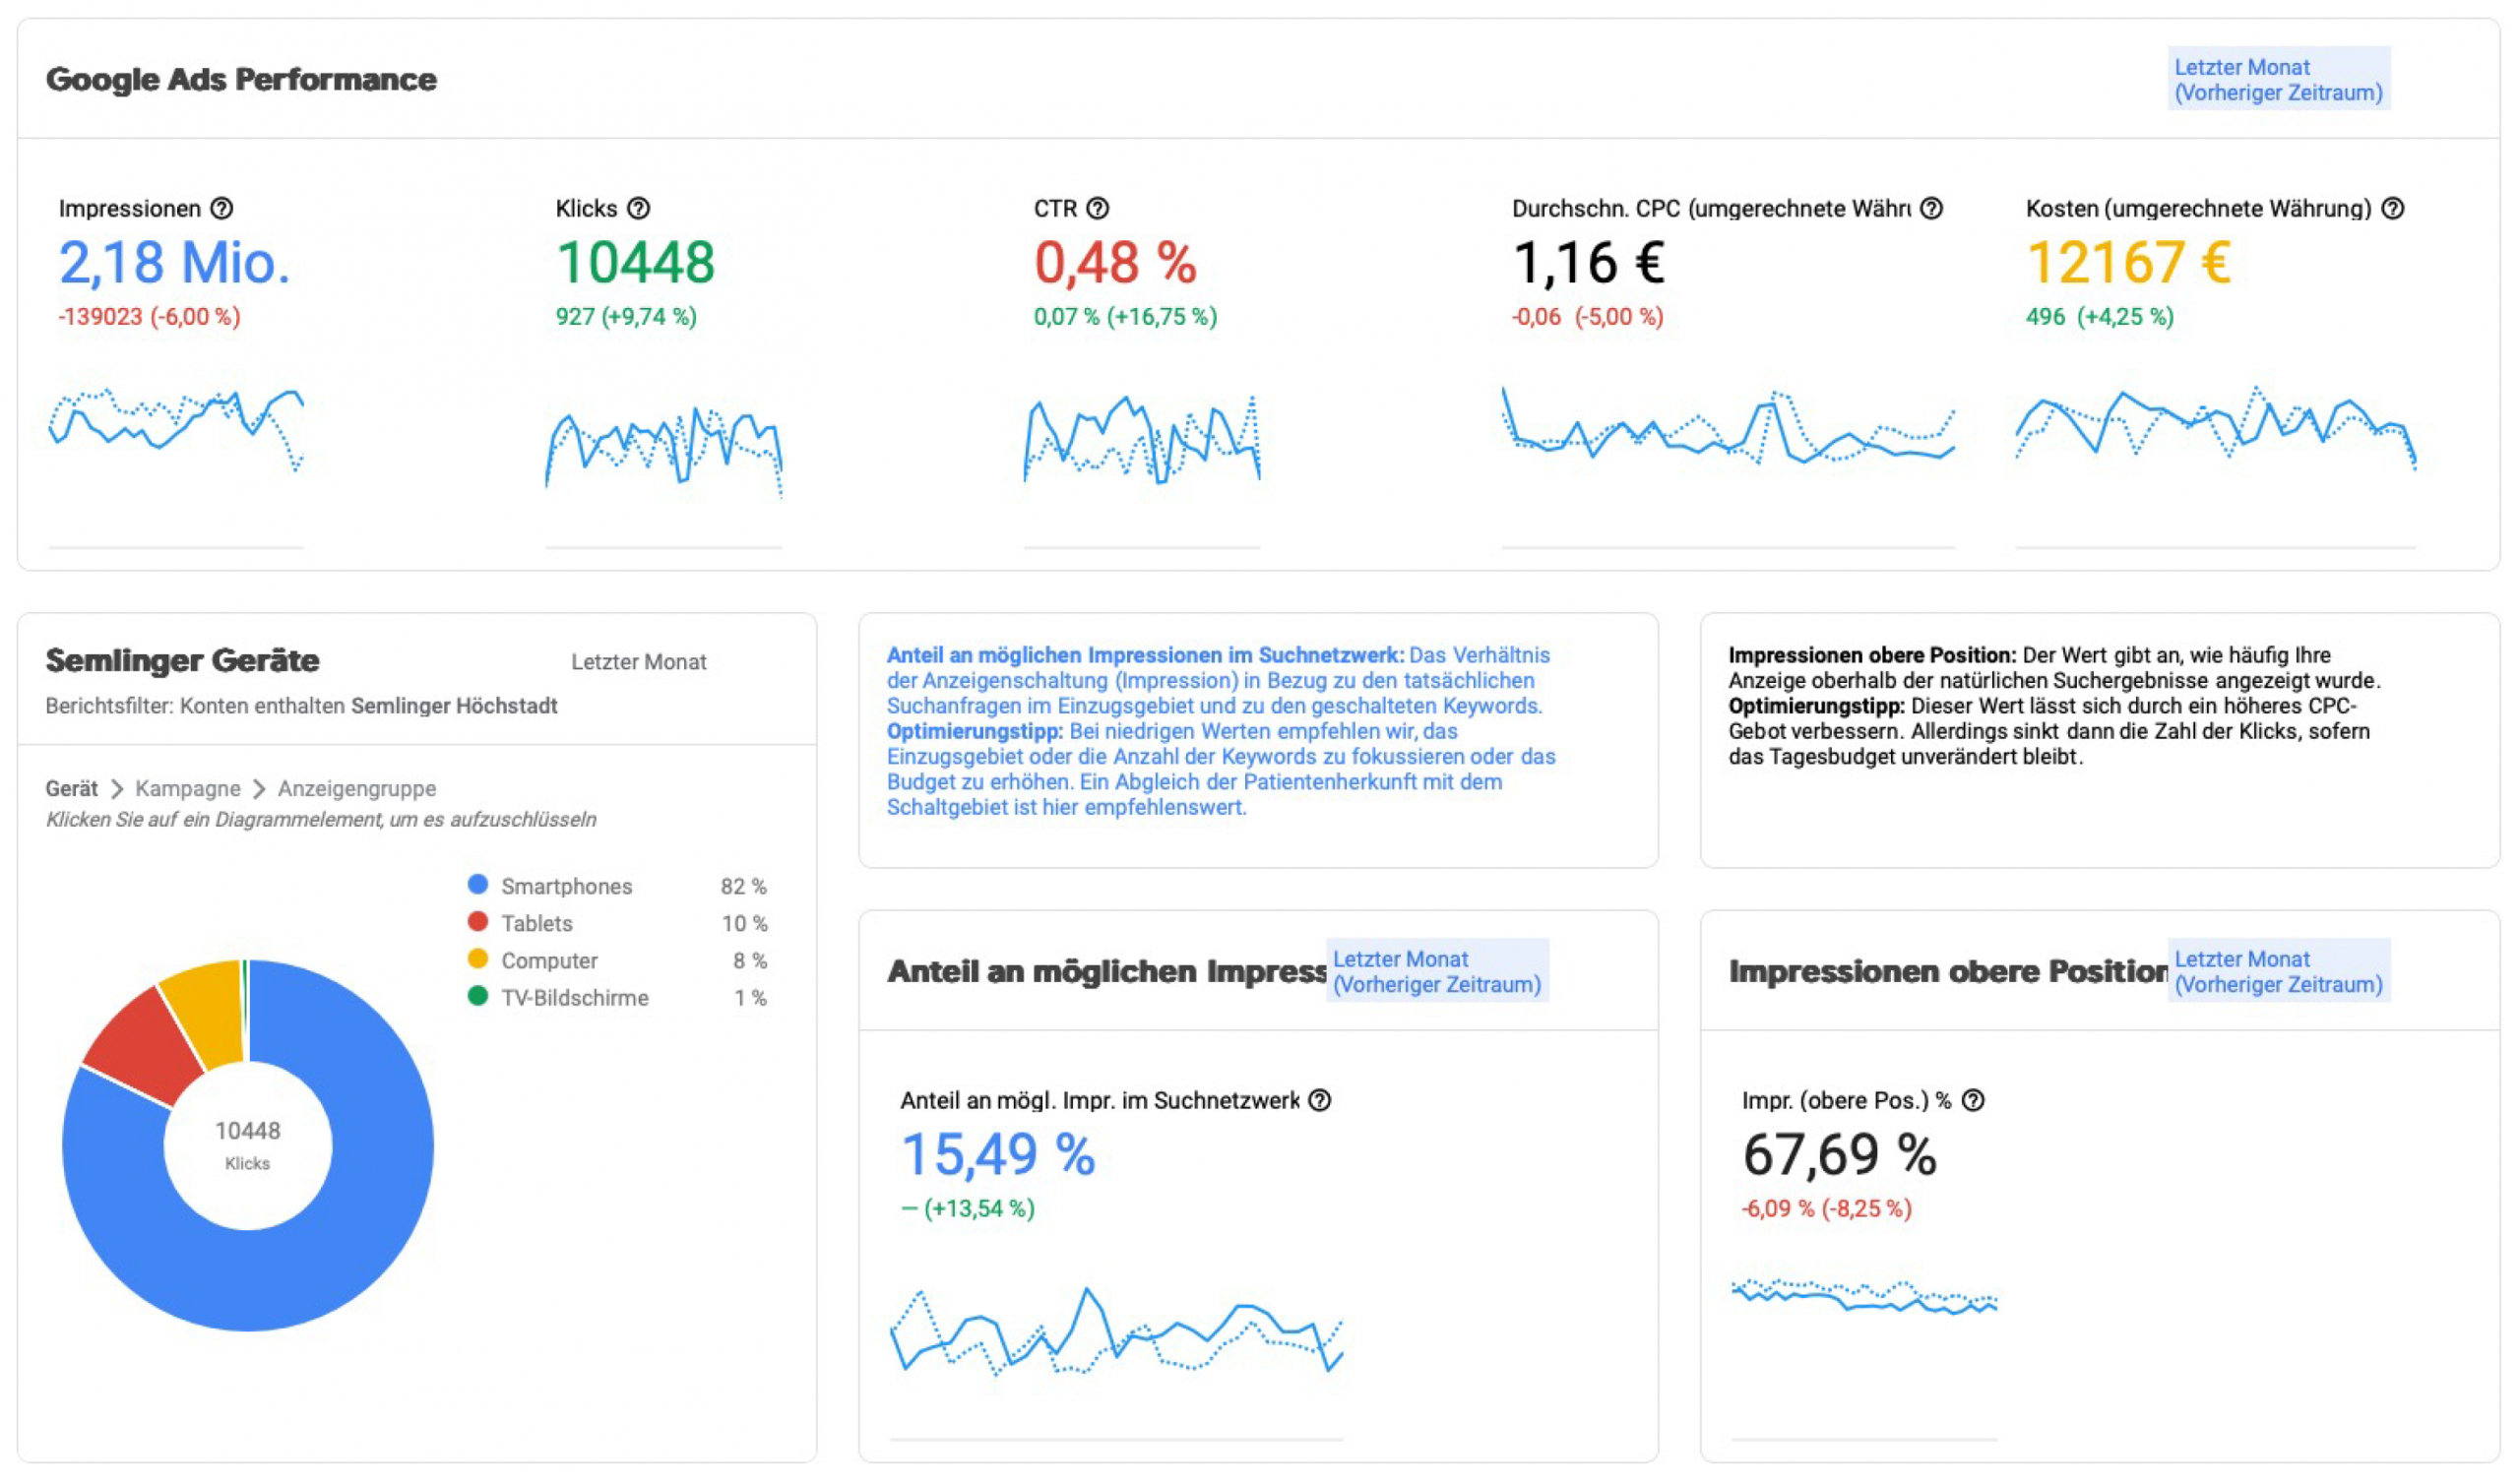Click the help icon beside Klicks
Image resolution: width=2520 pixels, height=1484 pixels.
point(638,208)
